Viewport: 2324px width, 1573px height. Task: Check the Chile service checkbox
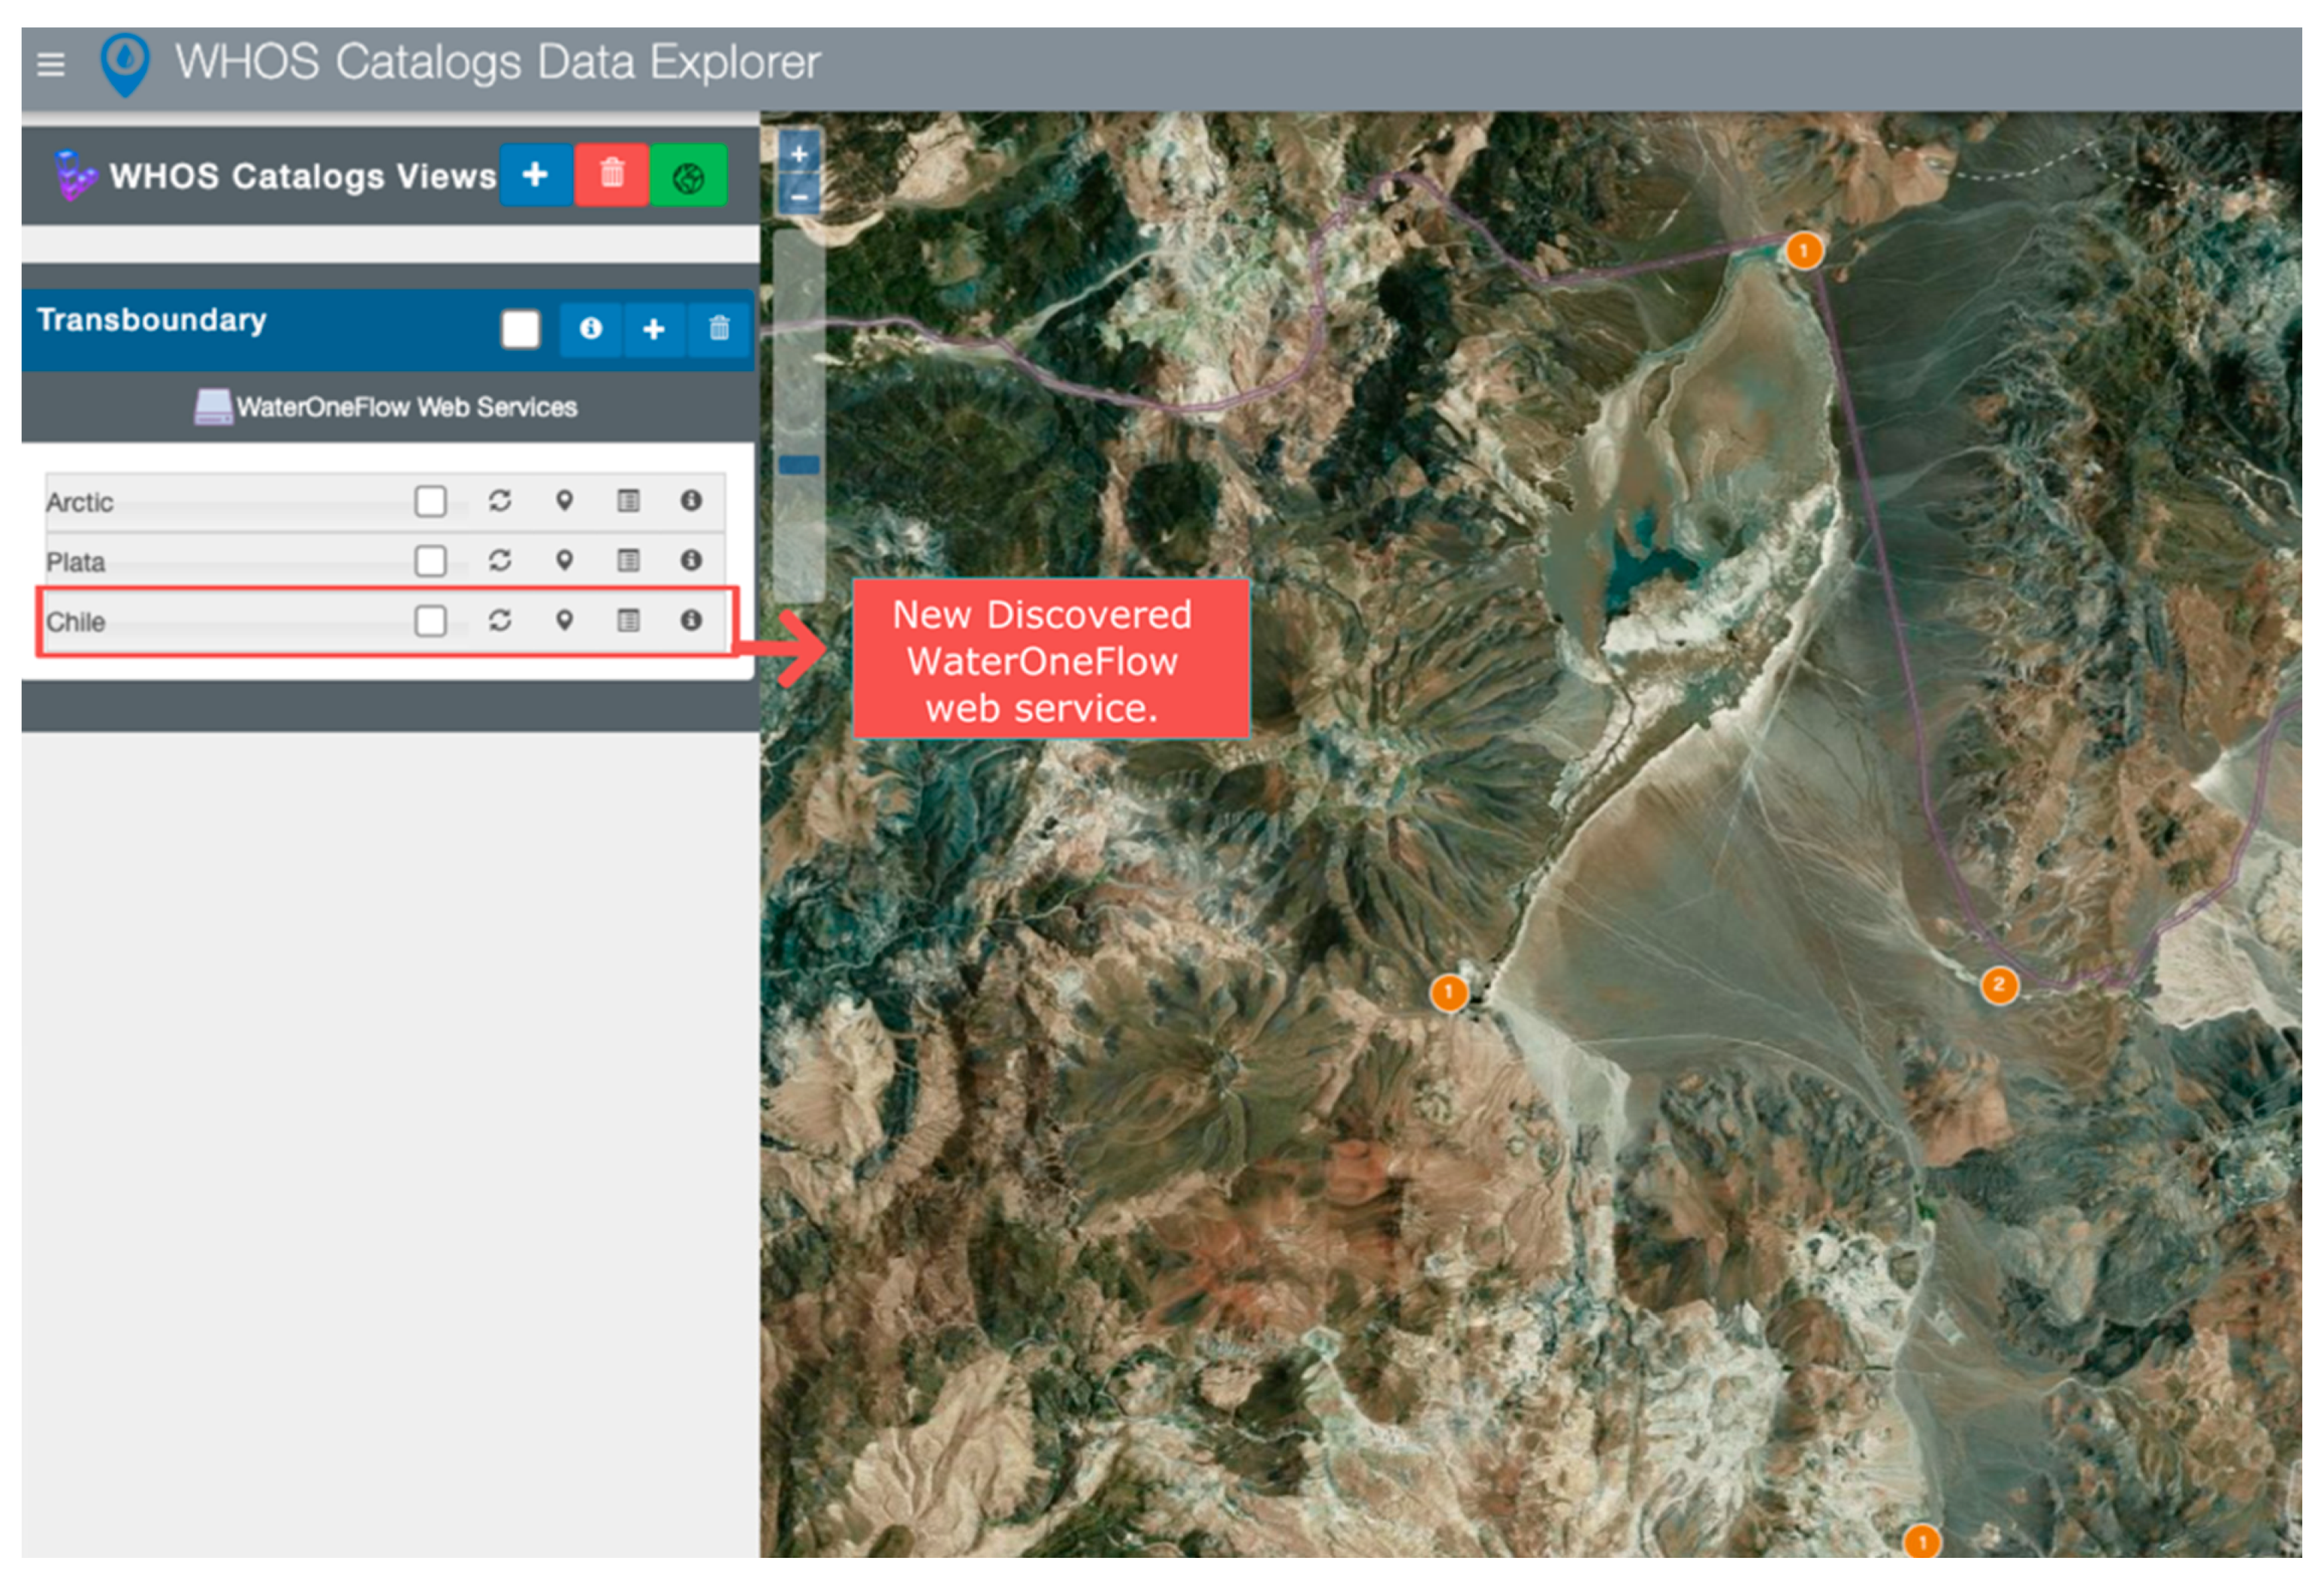[x=430, y=621]
